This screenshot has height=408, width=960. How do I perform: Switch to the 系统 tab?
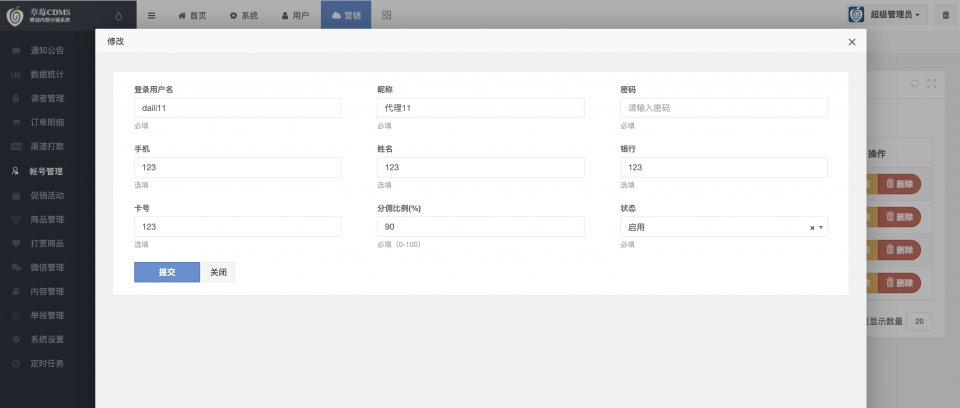[x=244, y=16]
